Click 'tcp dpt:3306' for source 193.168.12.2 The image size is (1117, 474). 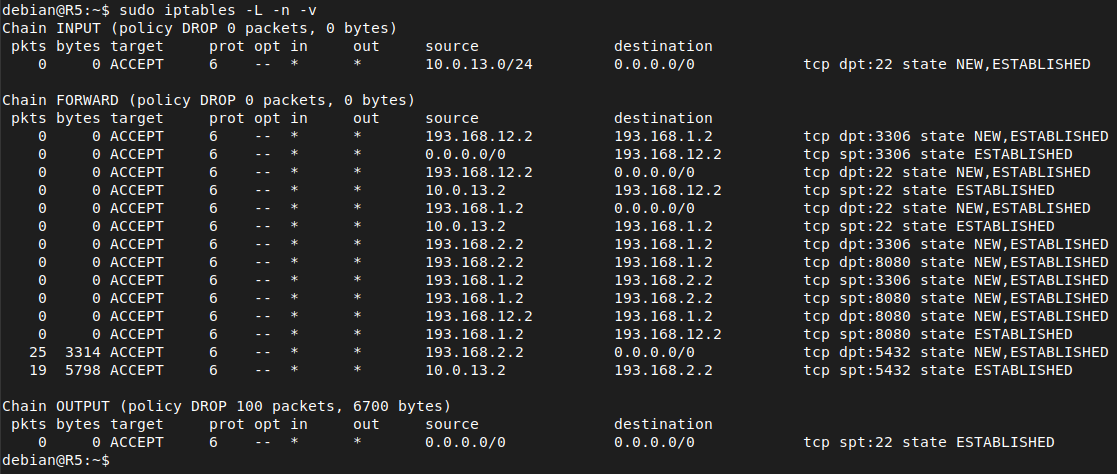(x=858, y=136)
